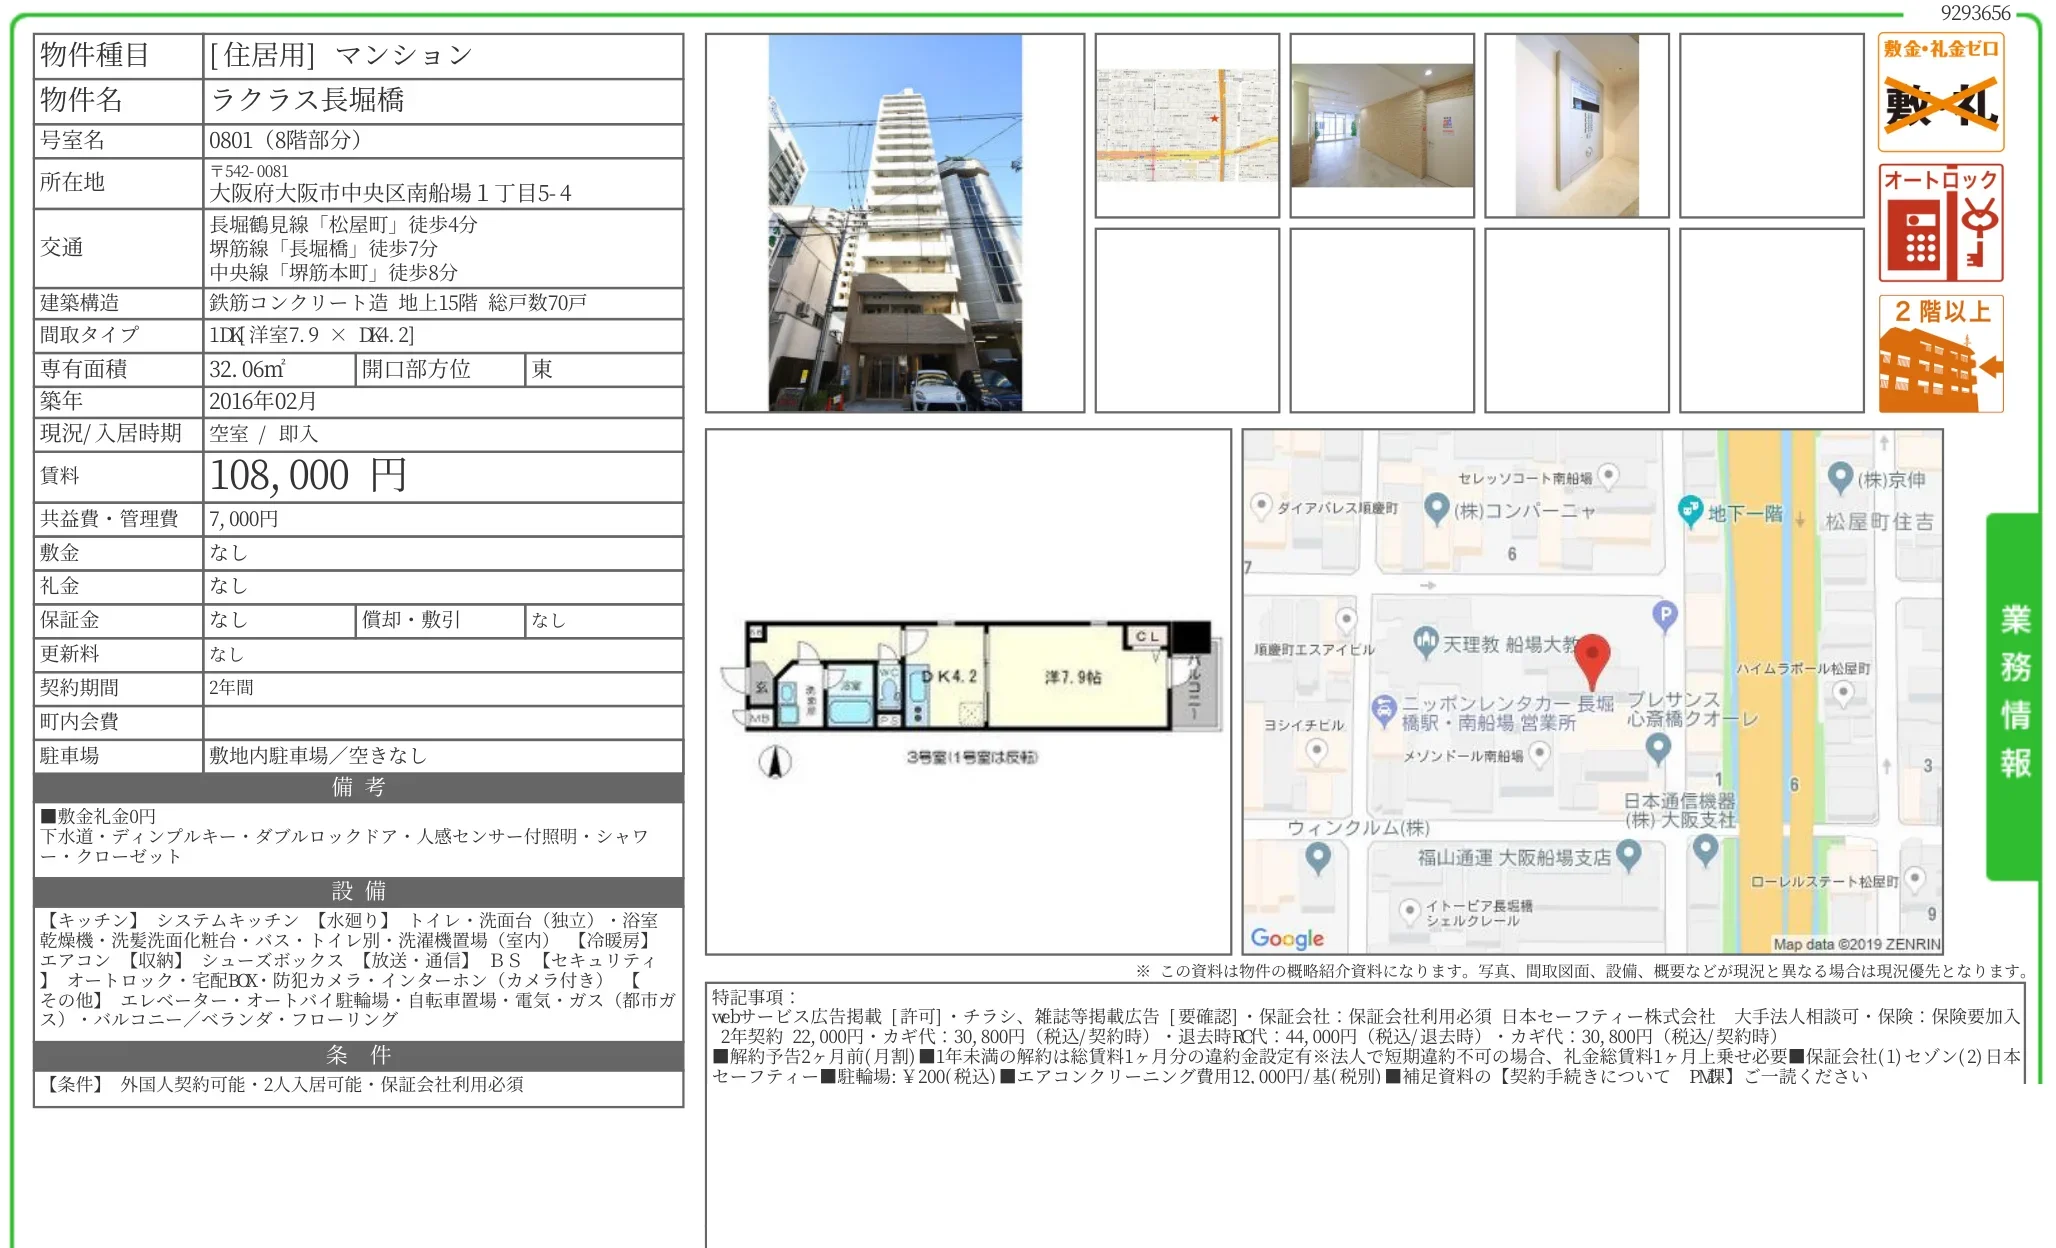Open the large building exterior photo
Screen dimensions: 2056x1248
tap(895, 223)
